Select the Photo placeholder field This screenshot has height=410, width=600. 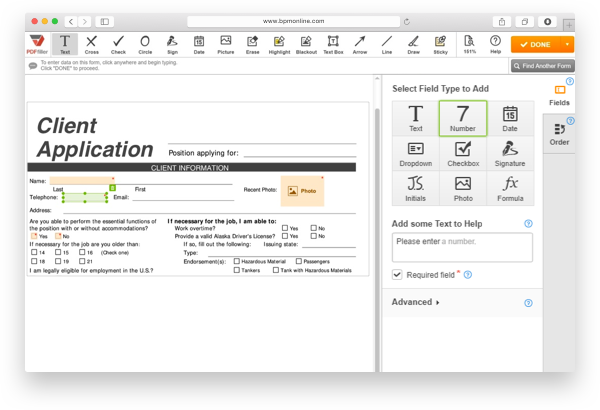[x=302, y=191]
